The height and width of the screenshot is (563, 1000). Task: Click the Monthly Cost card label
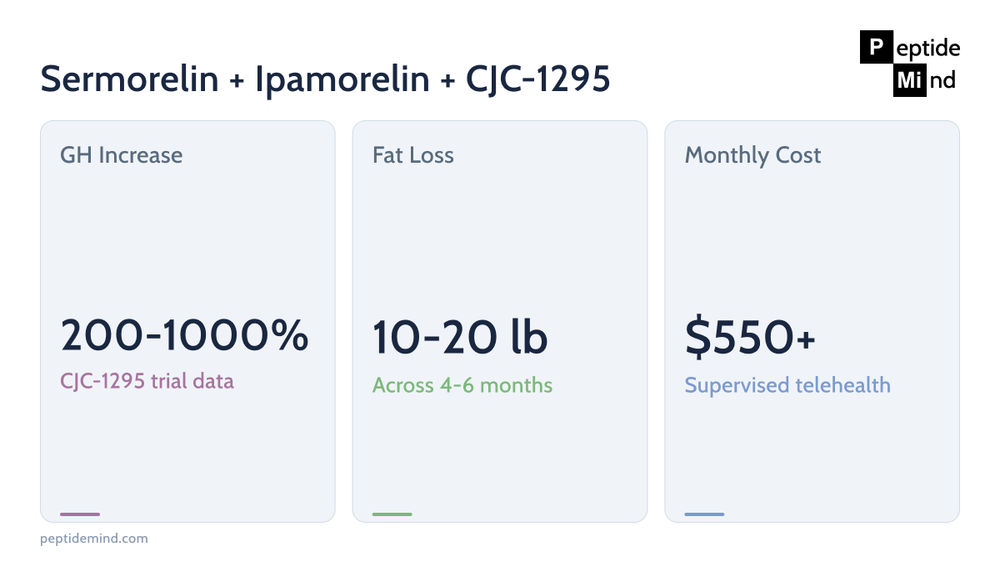753,155
